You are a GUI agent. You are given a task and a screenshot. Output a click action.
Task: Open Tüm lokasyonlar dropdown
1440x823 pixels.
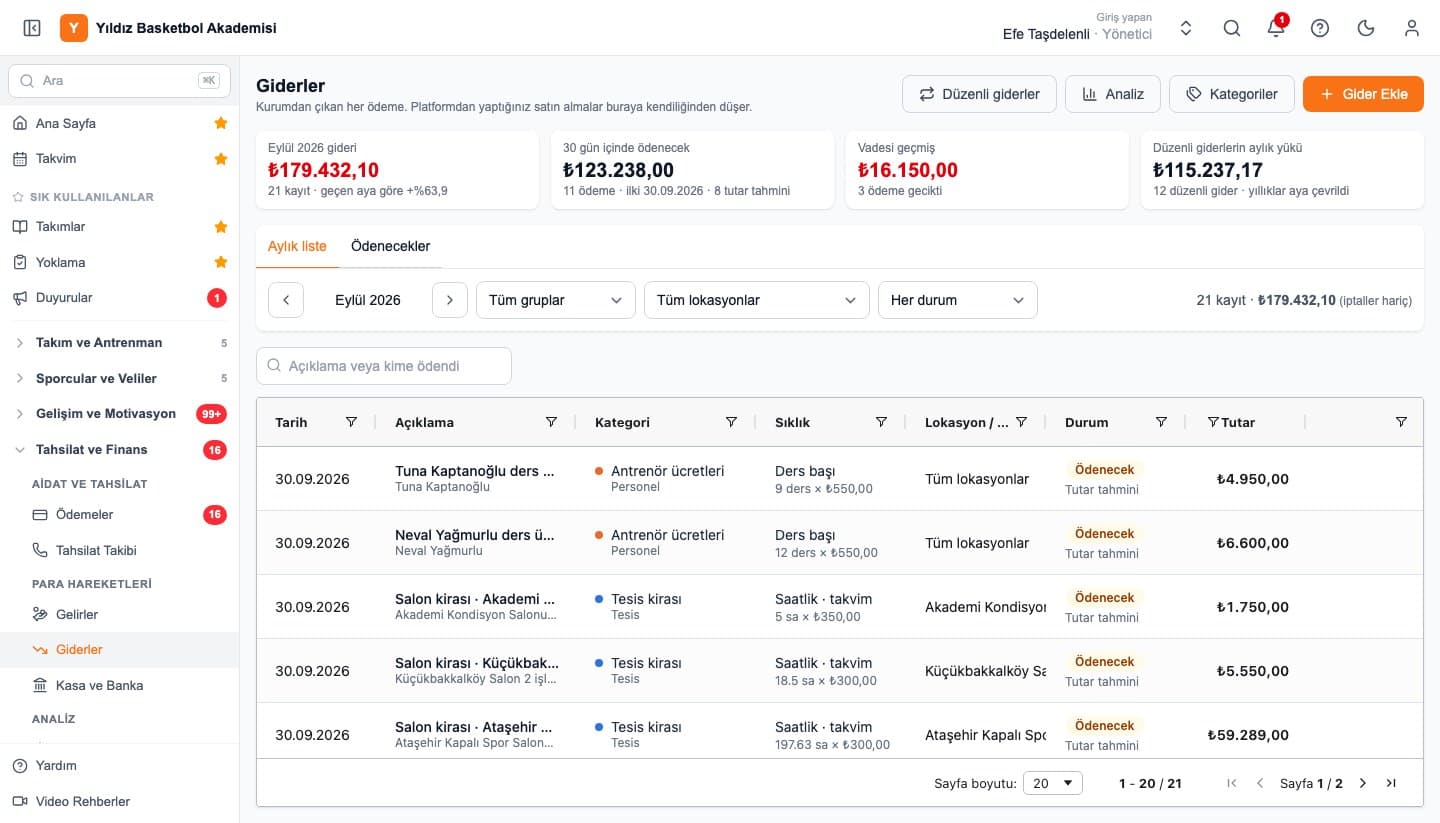pyautogui.click(x=757, y=300)
